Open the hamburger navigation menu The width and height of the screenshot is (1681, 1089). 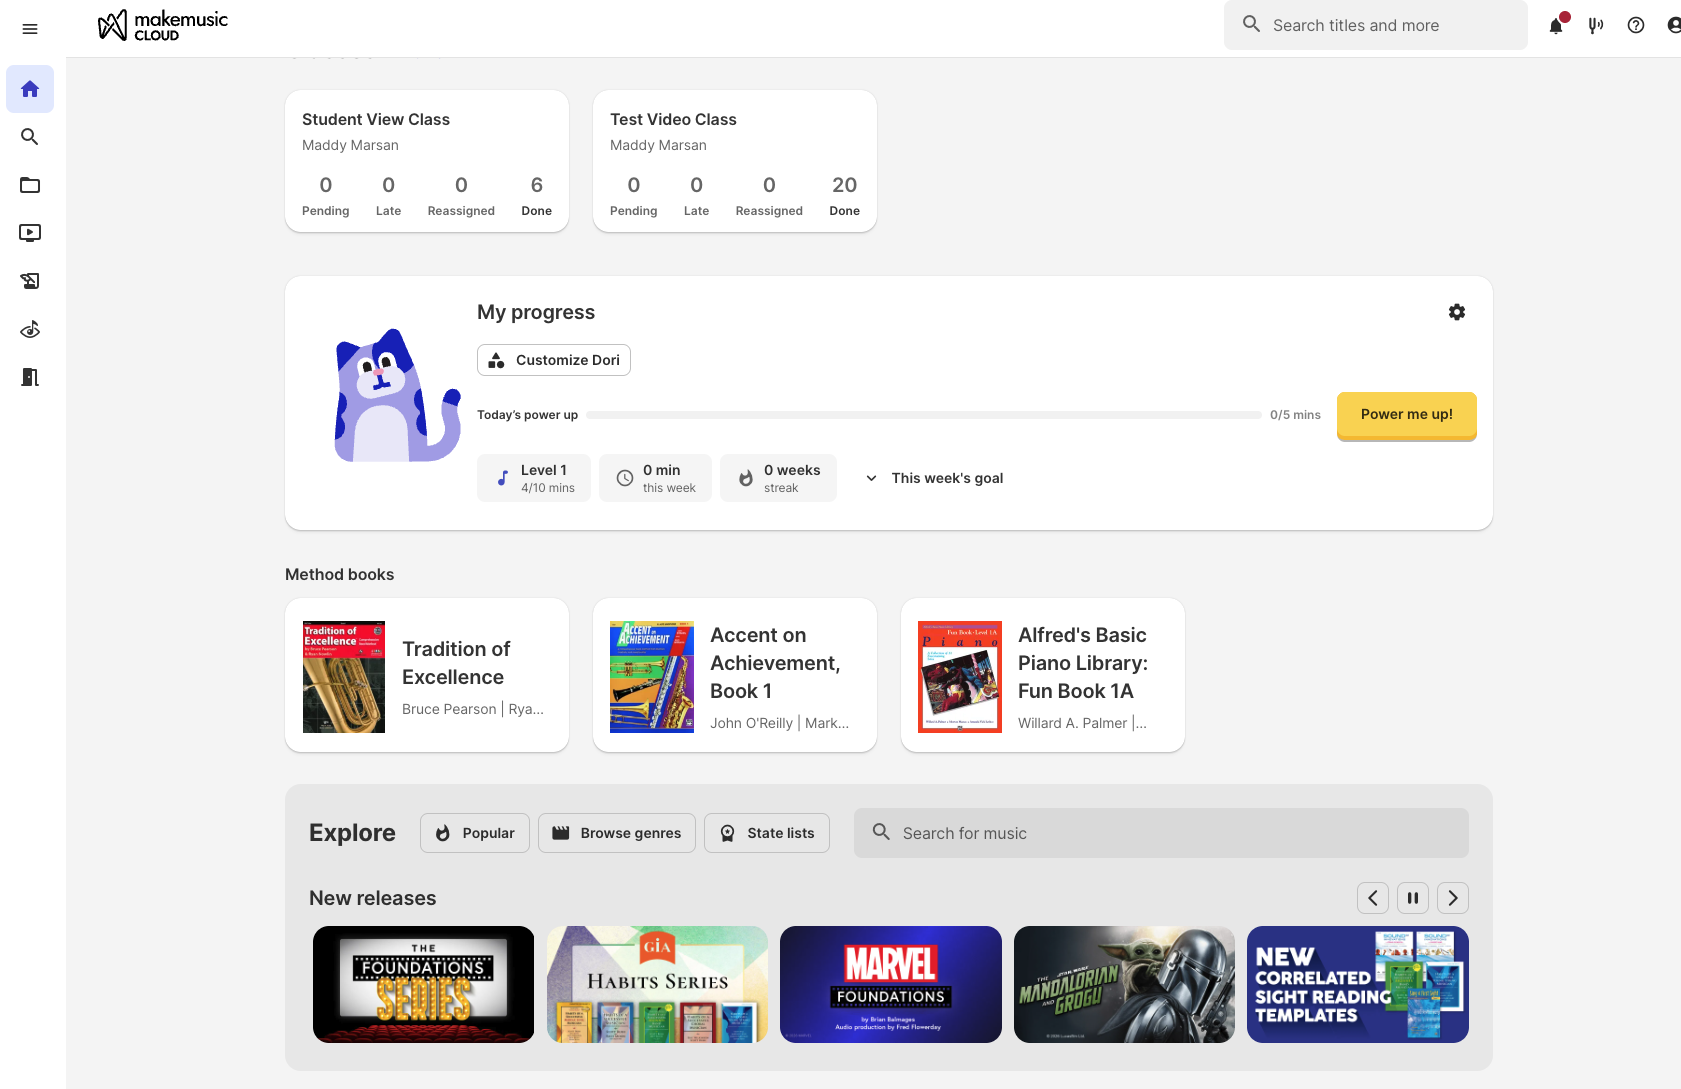tap(30, 29)
